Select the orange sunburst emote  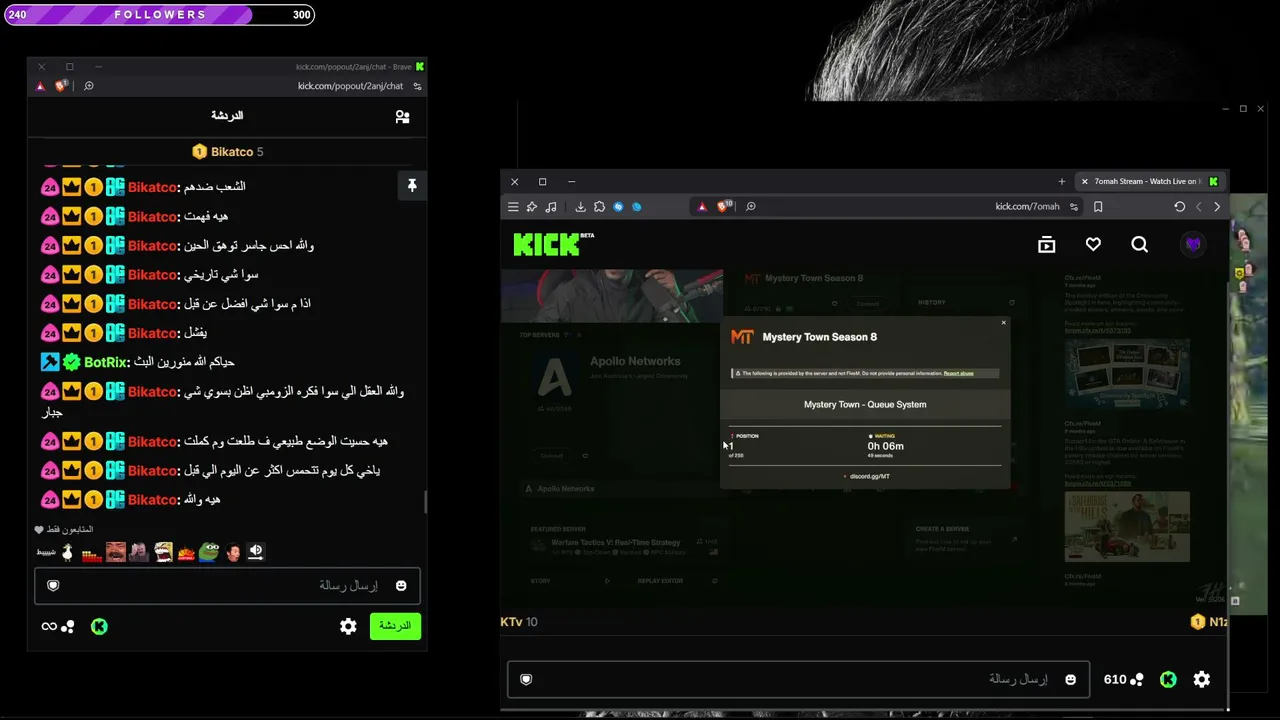[186, 551]
